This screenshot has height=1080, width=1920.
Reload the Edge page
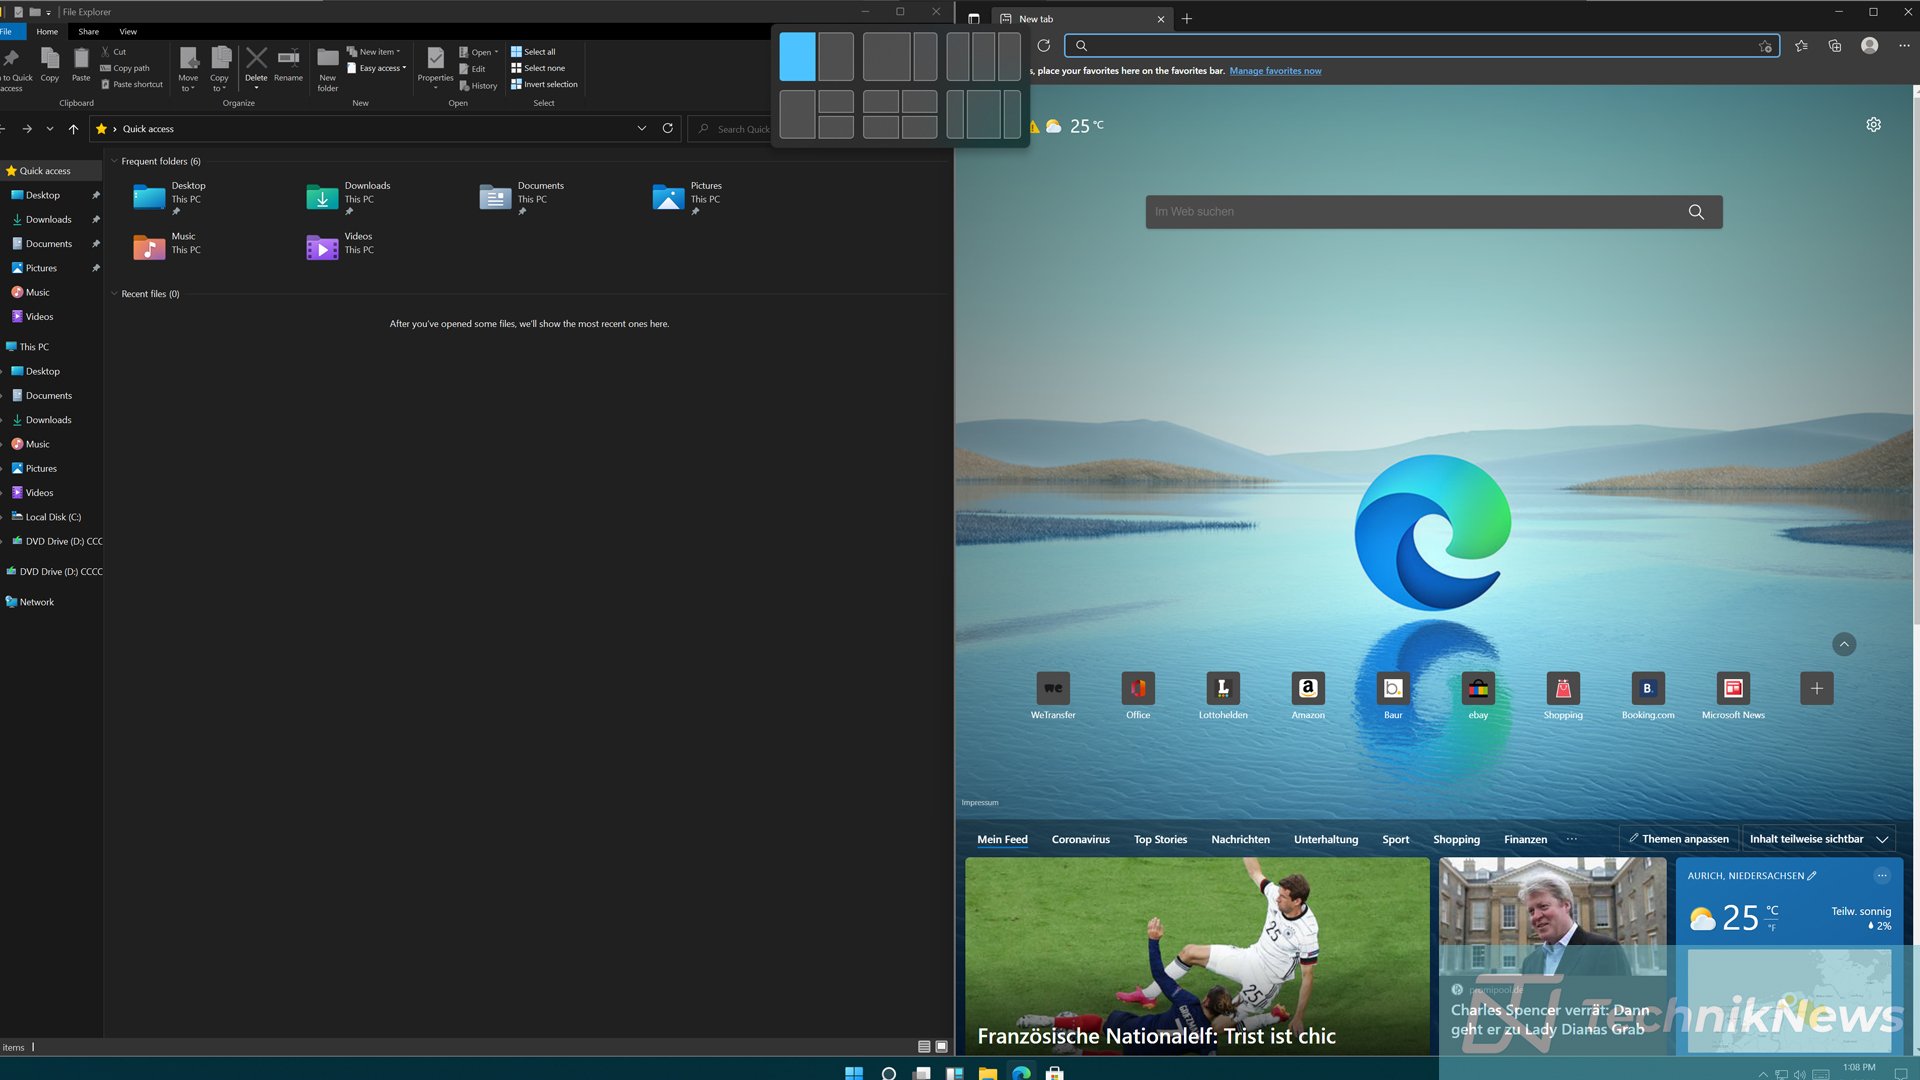pos(1043,46)
